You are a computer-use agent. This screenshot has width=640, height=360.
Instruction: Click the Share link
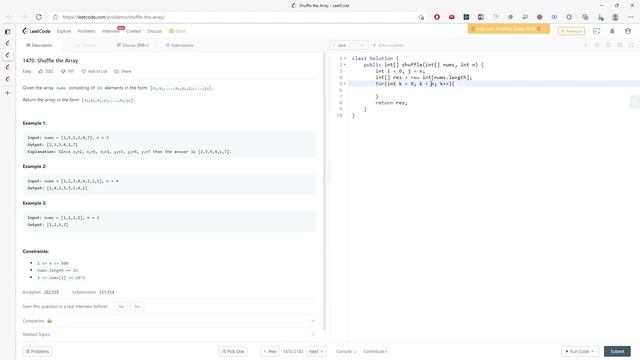123,71
